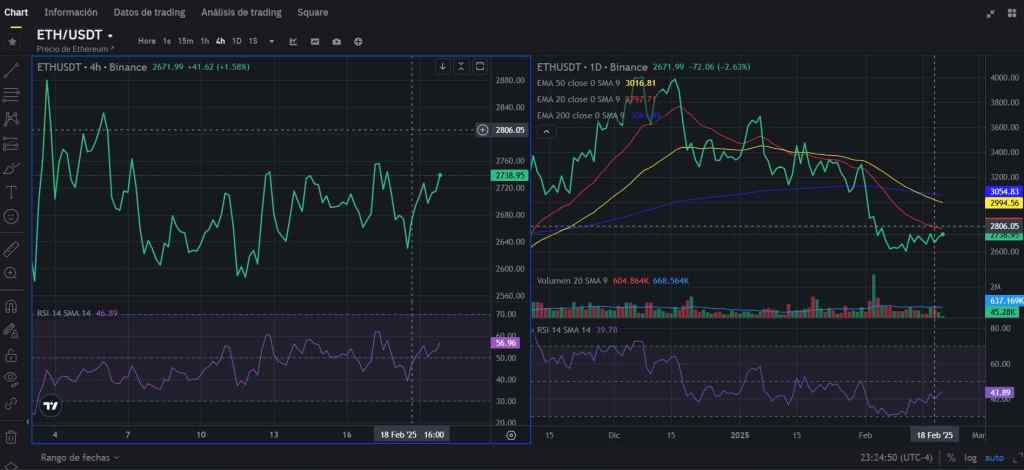Toggle percentage scale button

point(951,458)
